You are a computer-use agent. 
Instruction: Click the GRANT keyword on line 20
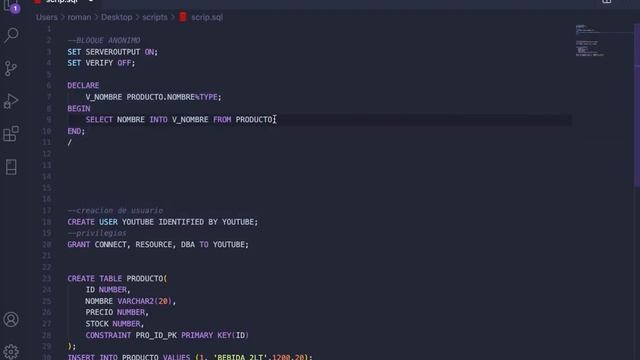click(x=79, y=244)
